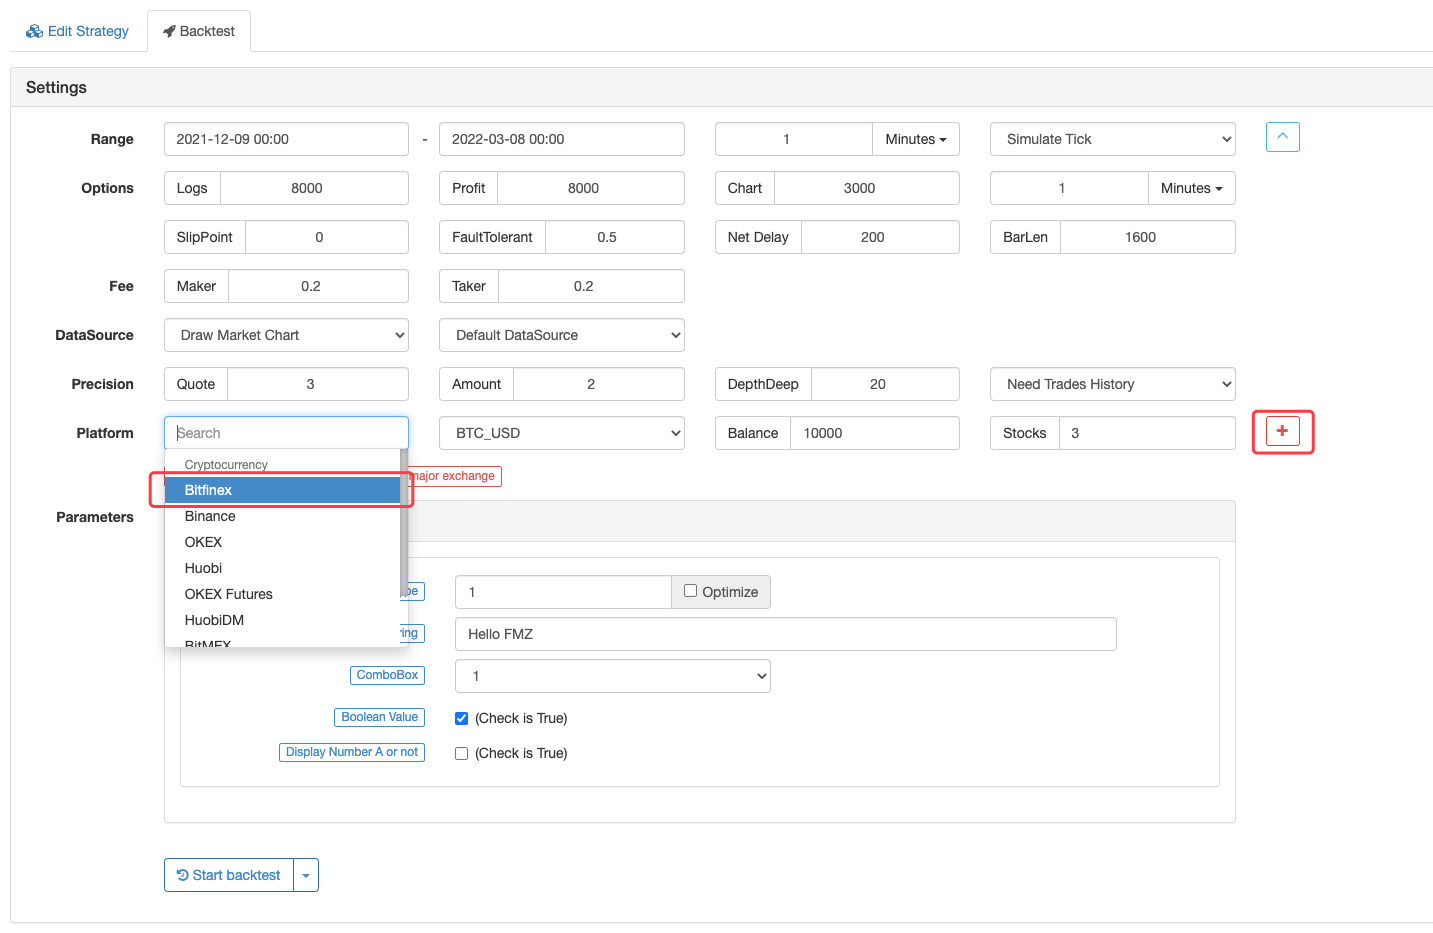Uncheck the Boolean Value checkbox
The height and width of the screenshot is (933, 1433).
[461, 718]
